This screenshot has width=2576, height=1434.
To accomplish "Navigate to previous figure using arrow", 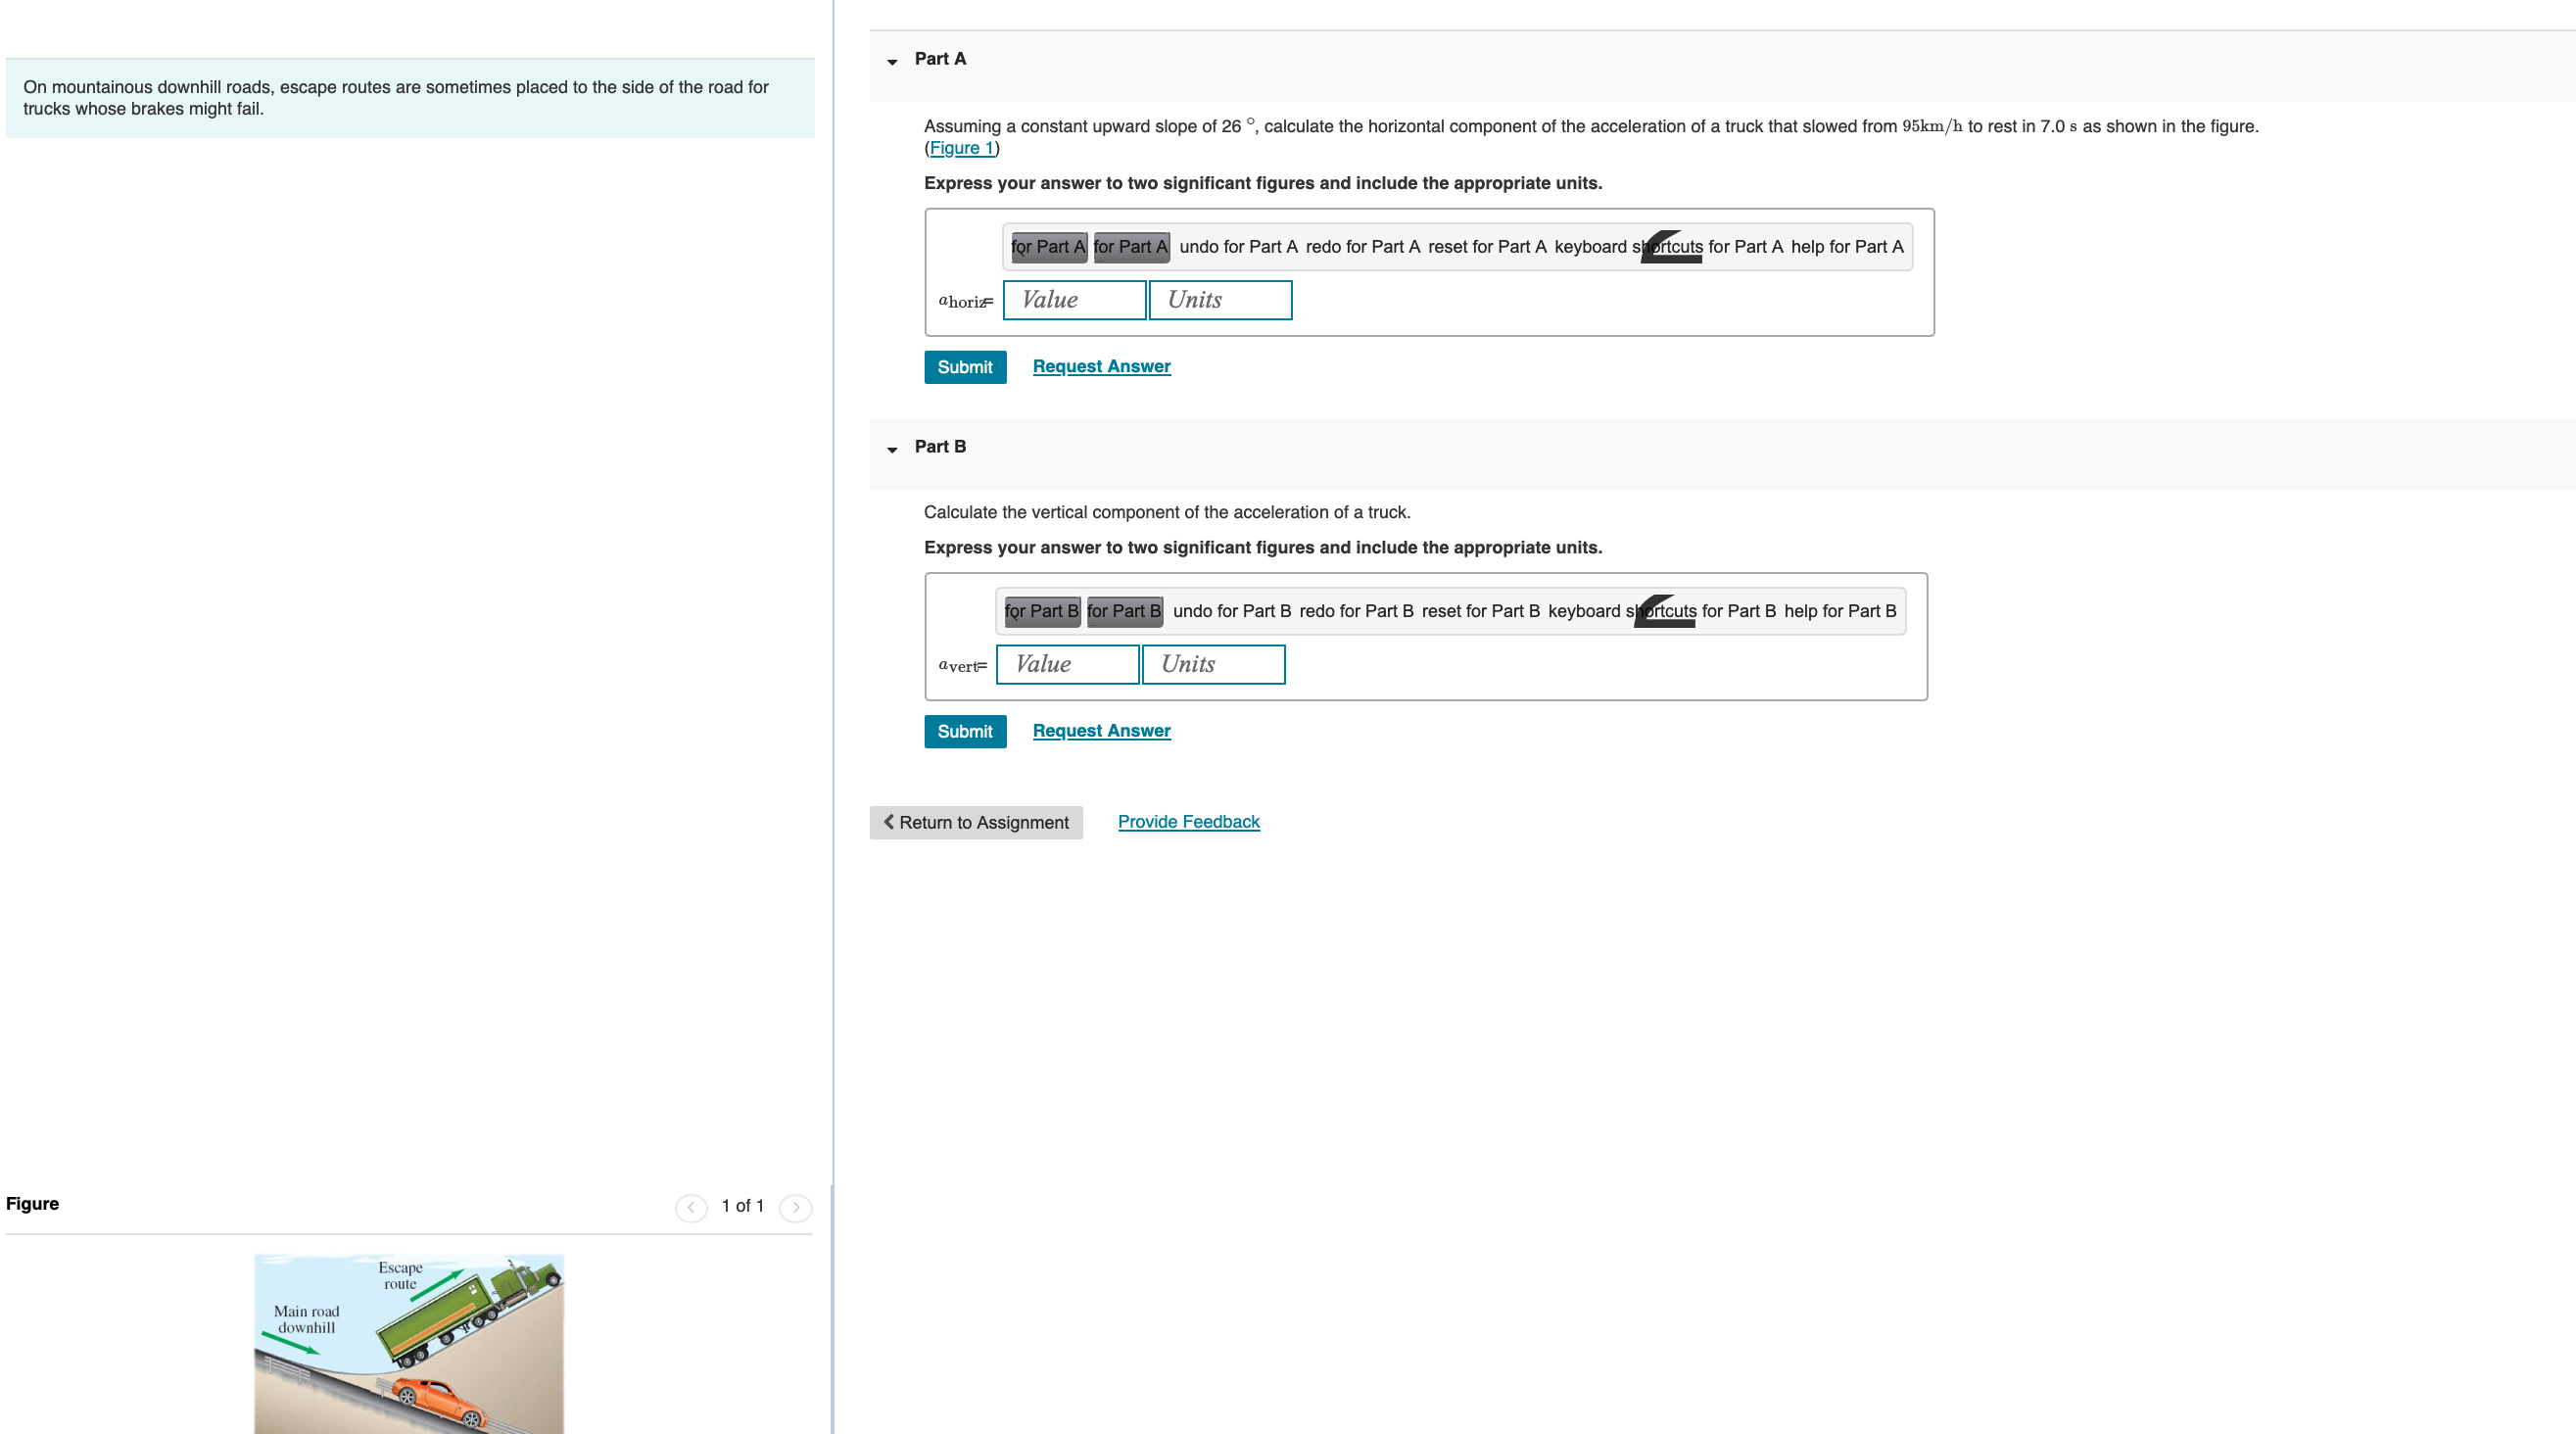I will 691,1206.
